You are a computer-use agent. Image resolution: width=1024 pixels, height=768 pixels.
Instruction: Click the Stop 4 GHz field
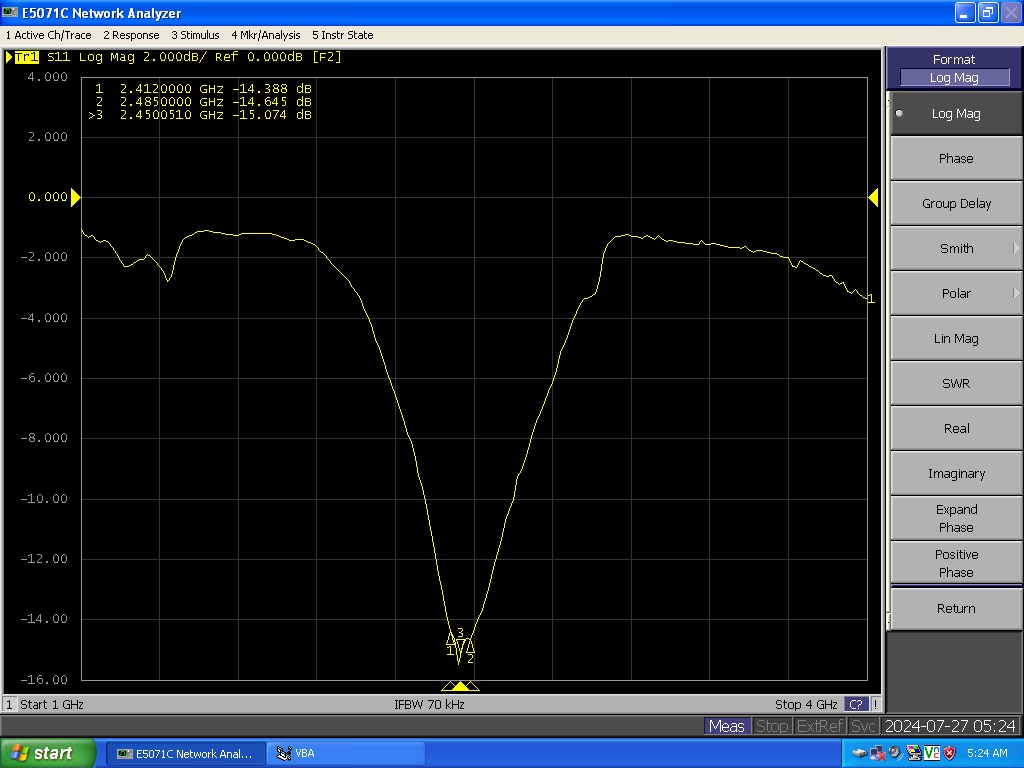click(806, 705)
